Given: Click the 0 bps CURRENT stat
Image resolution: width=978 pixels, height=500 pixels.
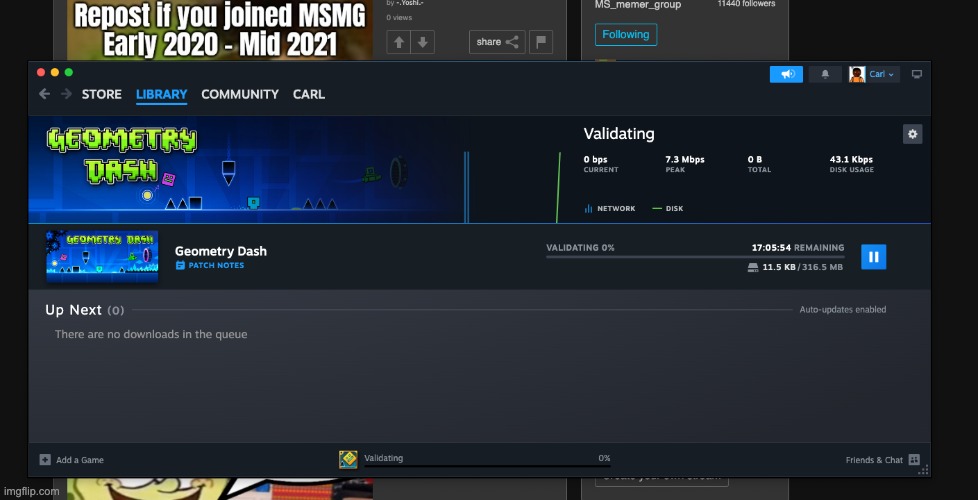Looking at the screenshot, I should tap(601, 164).
